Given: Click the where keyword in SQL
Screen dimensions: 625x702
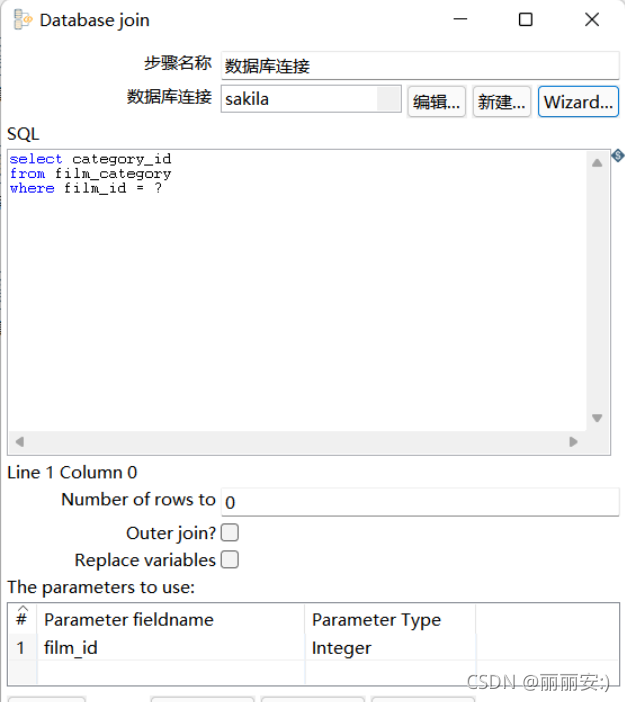Looking at the screenshot, I should [x=32, y=188].
